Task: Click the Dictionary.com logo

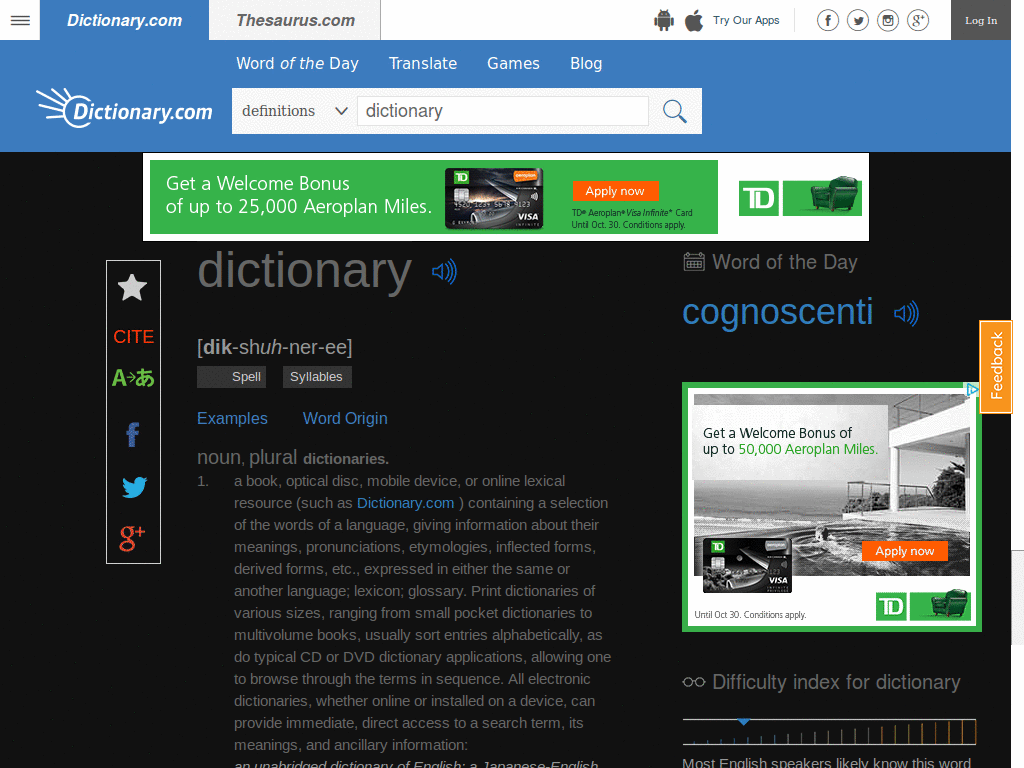Action: click(x=124, y=108)
